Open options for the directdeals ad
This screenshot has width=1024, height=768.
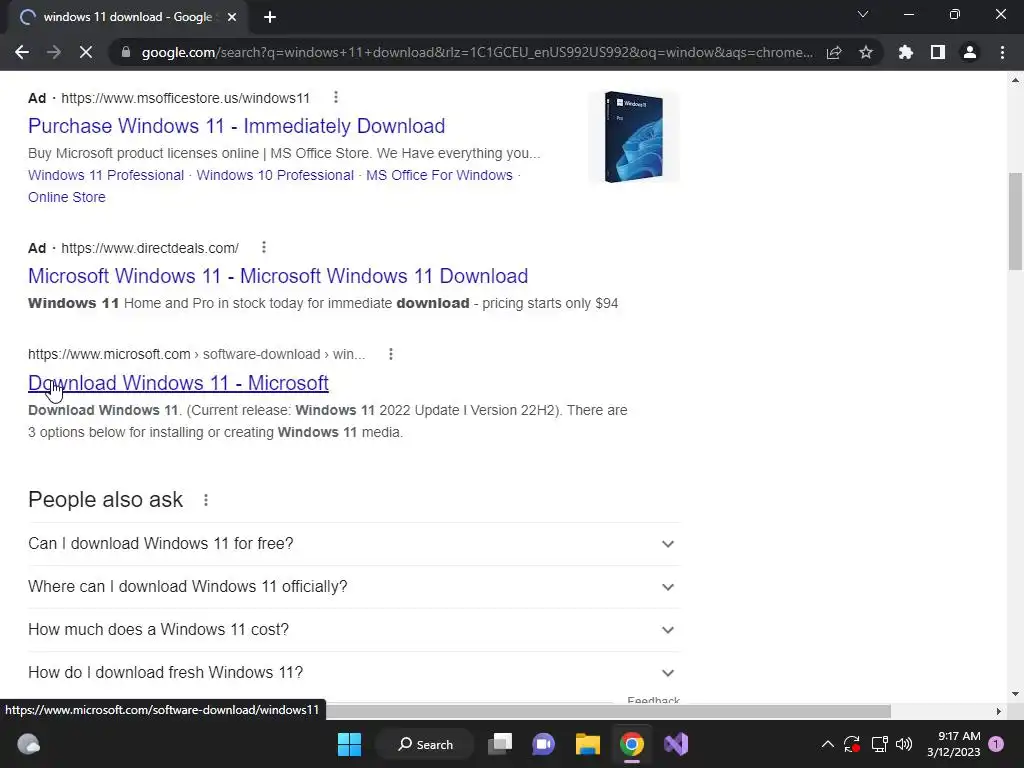pyautogui.click(x=264, y=248)
